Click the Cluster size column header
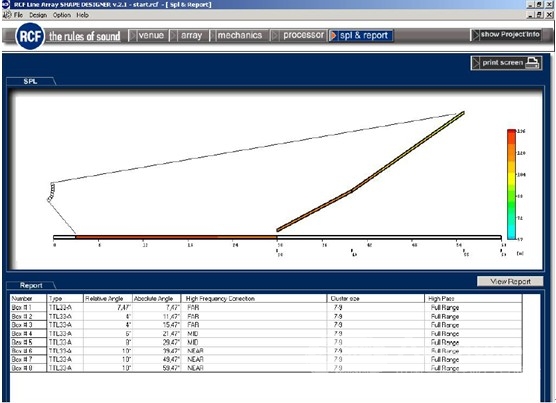This screenshot has width=556, height=403. pyautogui.click(x=376, y=298)
